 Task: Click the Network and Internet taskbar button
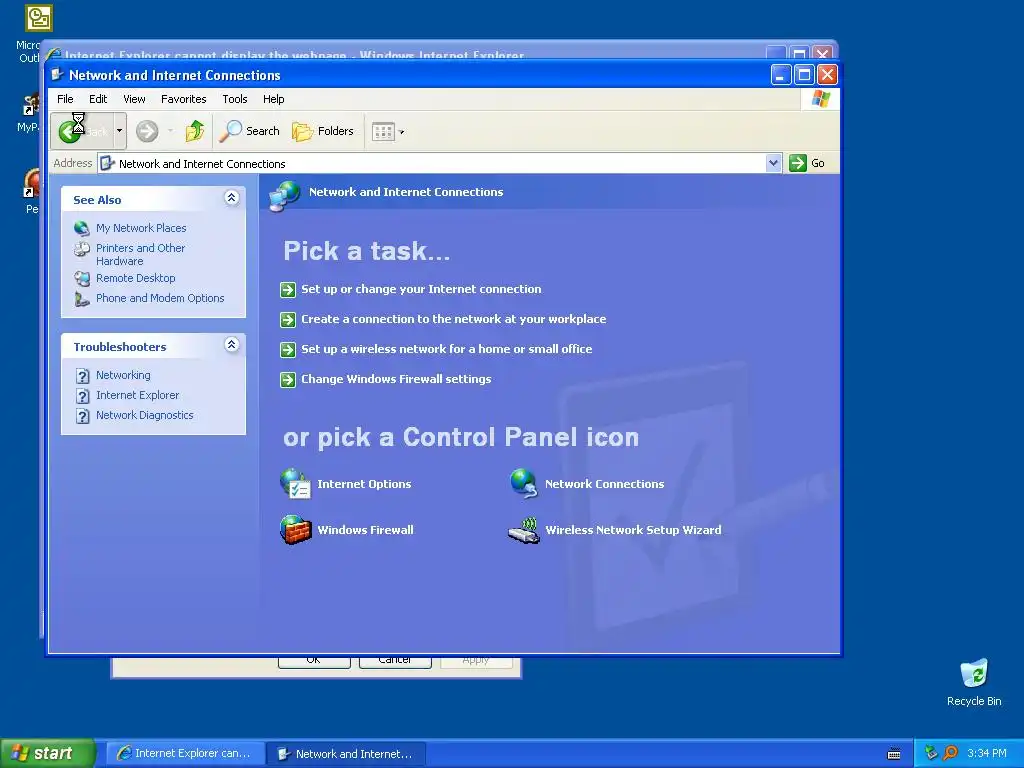pos(347,754)
